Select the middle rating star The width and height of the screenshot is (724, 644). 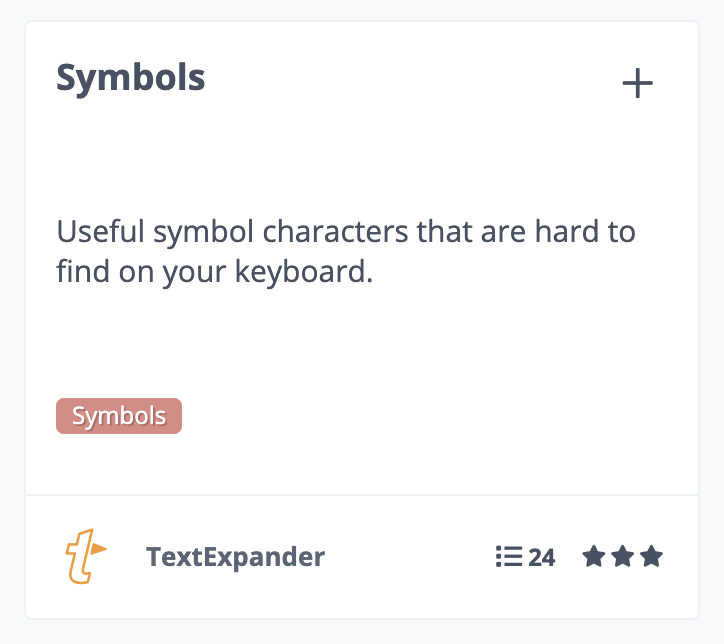tap(622, 556)
